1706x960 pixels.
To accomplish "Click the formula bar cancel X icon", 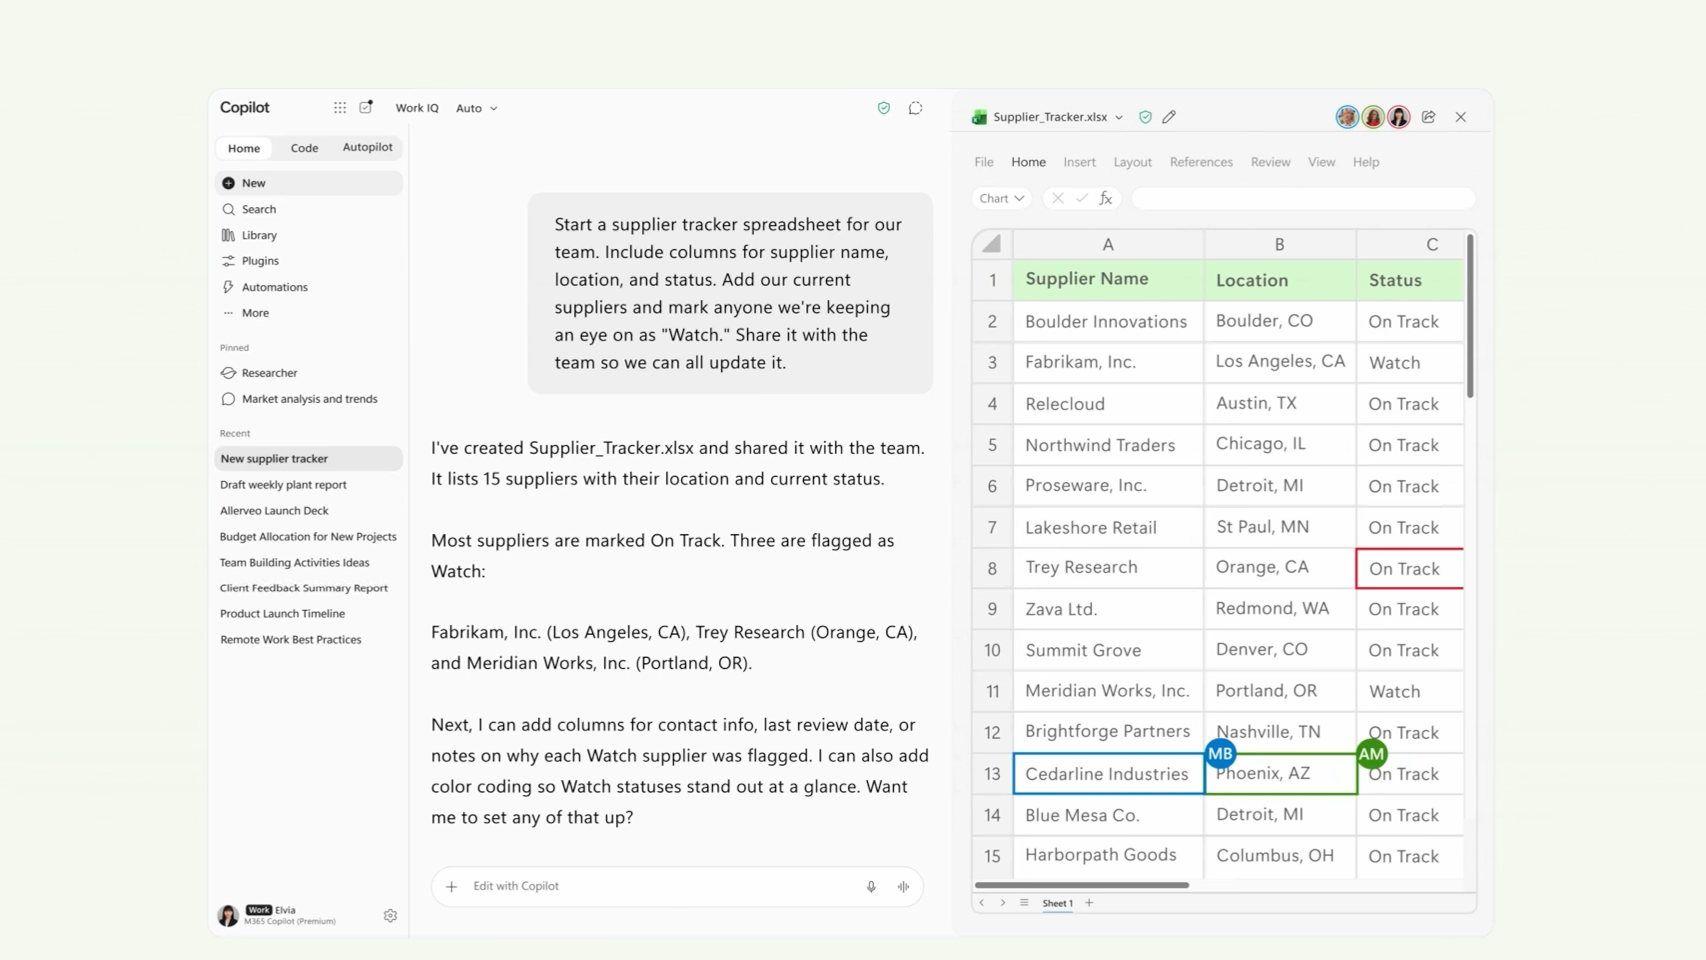I will (x=1057, y=198).
